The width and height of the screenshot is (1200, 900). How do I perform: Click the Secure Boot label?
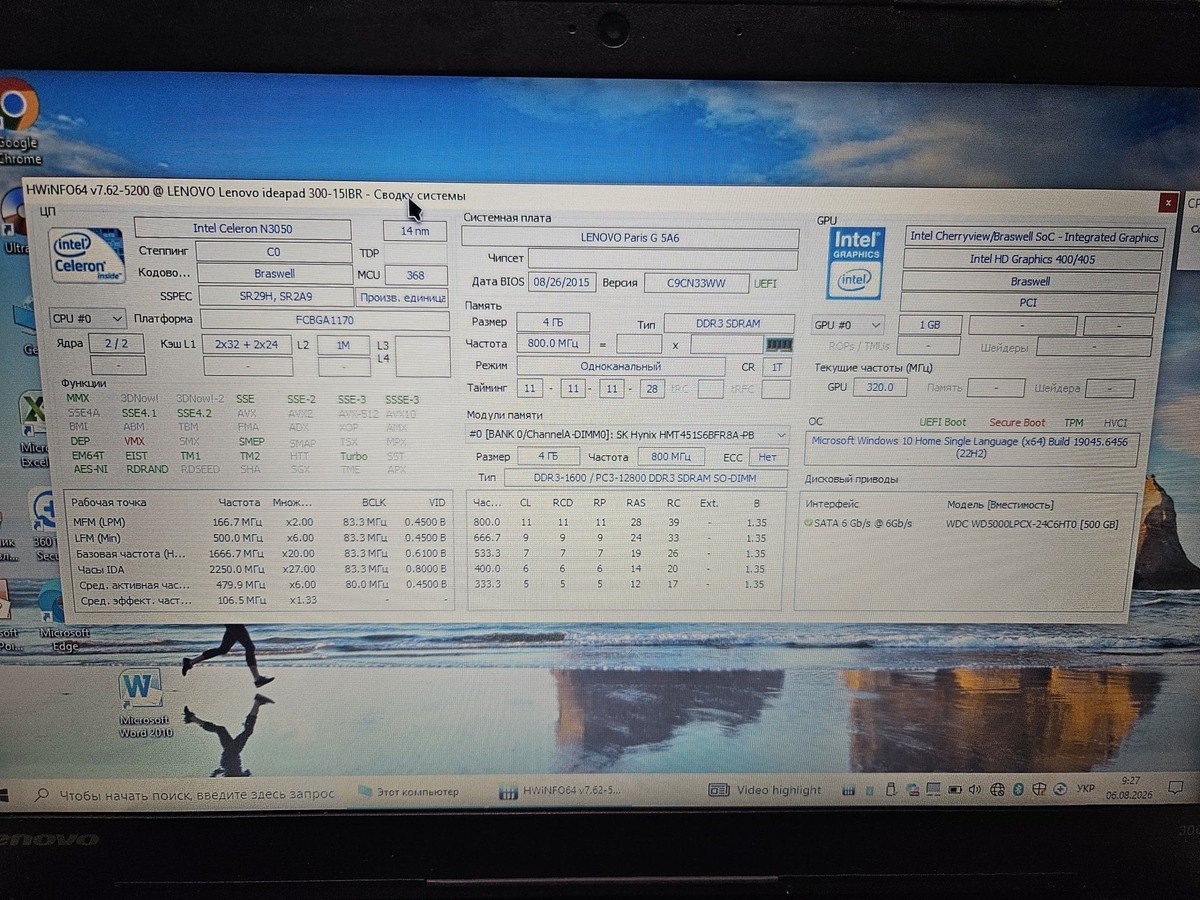point(1017,423)
